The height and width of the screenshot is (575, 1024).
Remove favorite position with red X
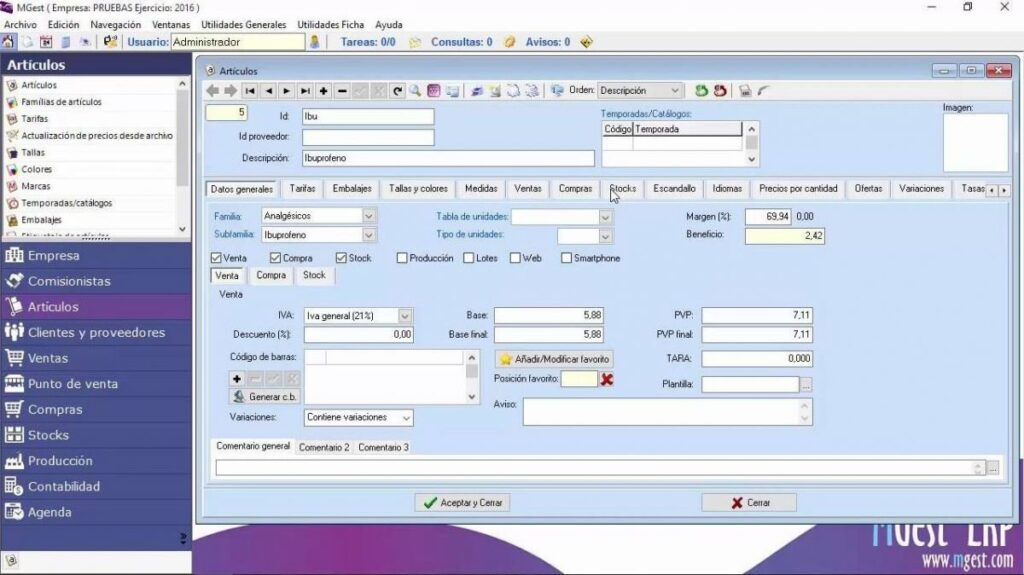(x=607, y=379)
